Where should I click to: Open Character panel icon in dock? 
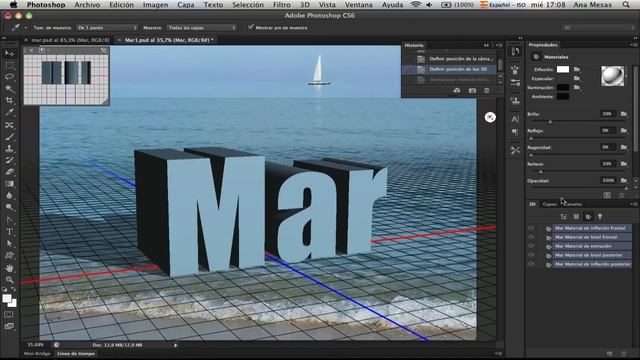[515, 119]
